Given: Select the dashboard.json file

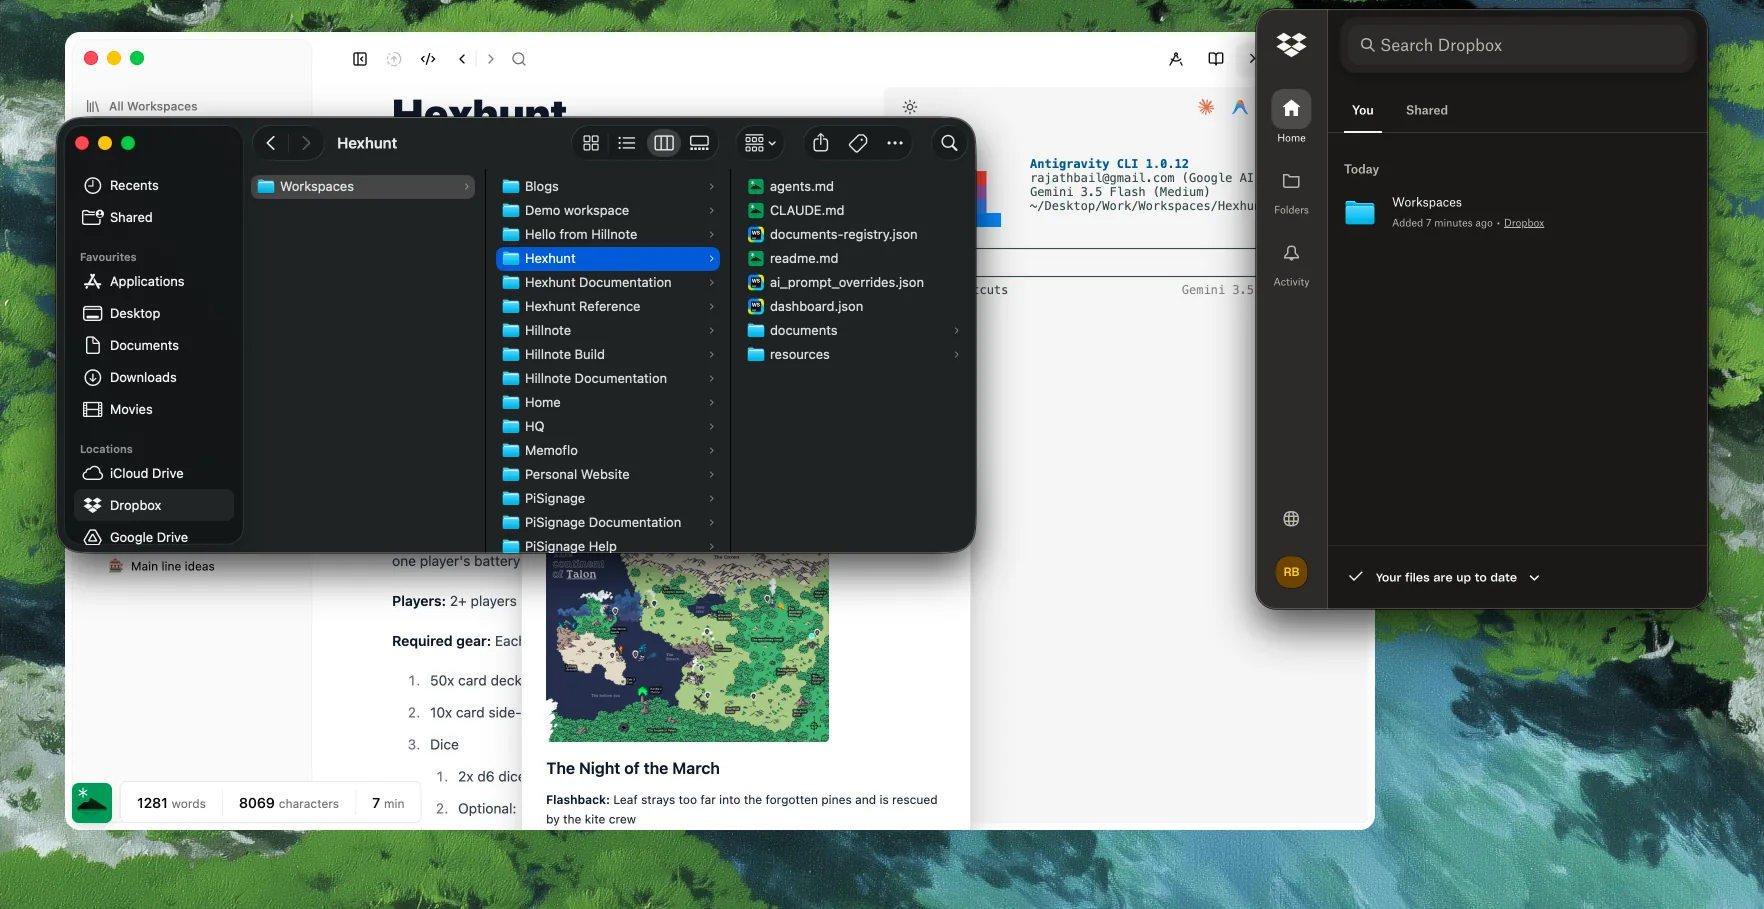Looking at the screenshot, I should pyautogui.click(x=852, y=306).
